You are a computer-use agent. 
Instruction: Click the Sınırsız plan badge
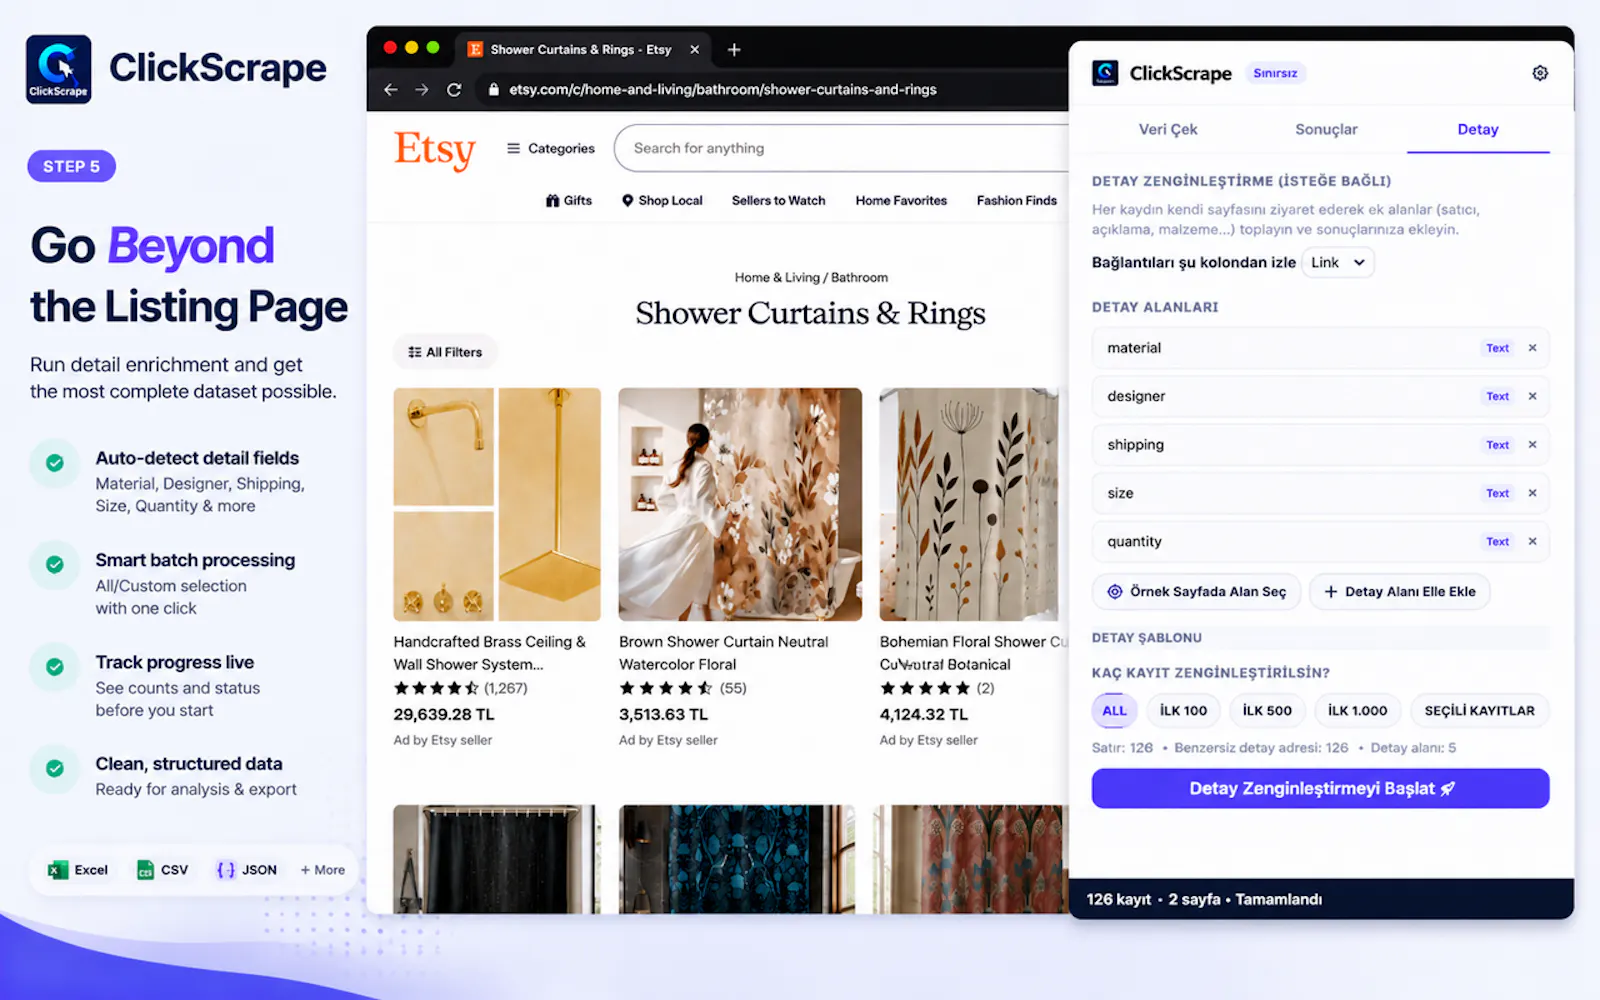[x=1275, y=73]
